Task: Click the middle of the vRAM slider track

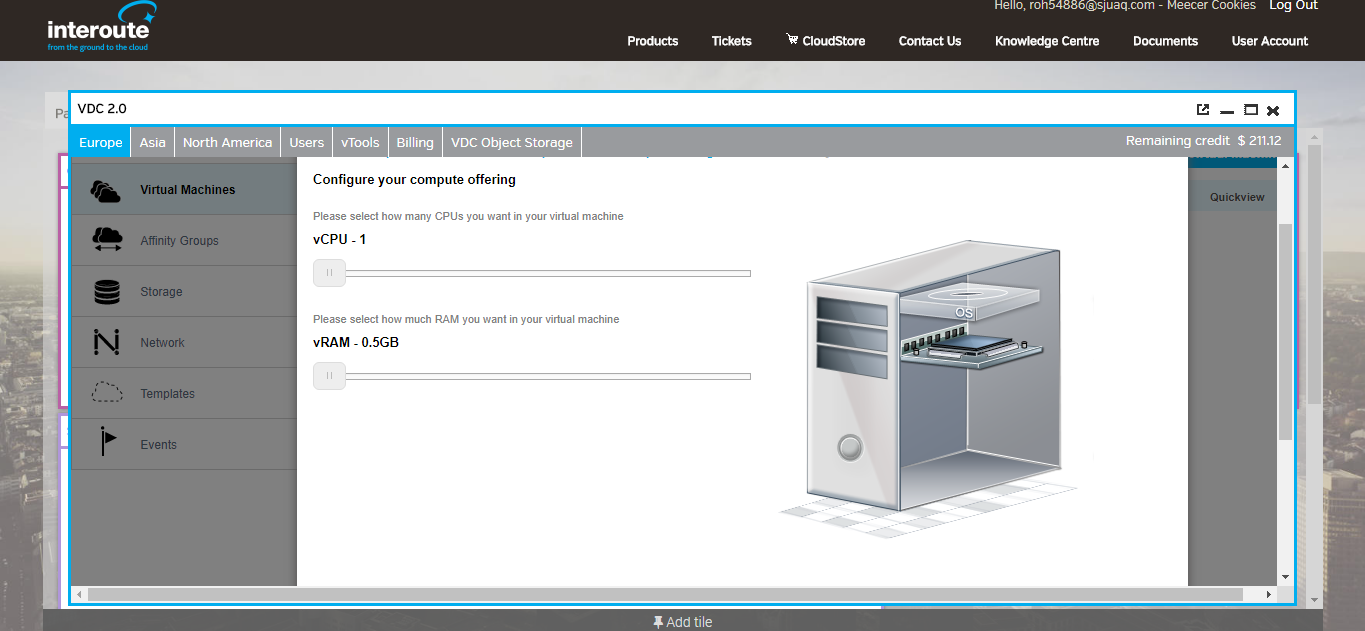Action: [532, 376]
